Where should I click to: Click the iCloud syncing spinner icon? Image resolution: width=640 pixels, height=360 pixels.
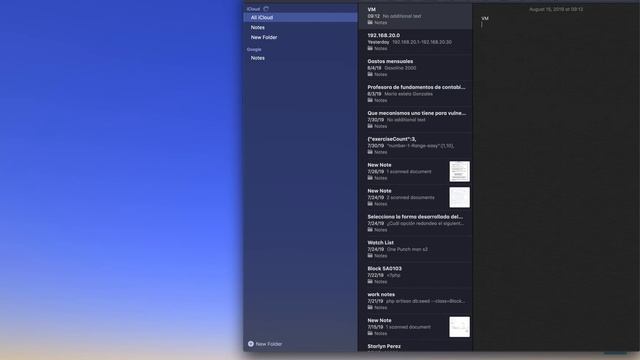(266, 9)
